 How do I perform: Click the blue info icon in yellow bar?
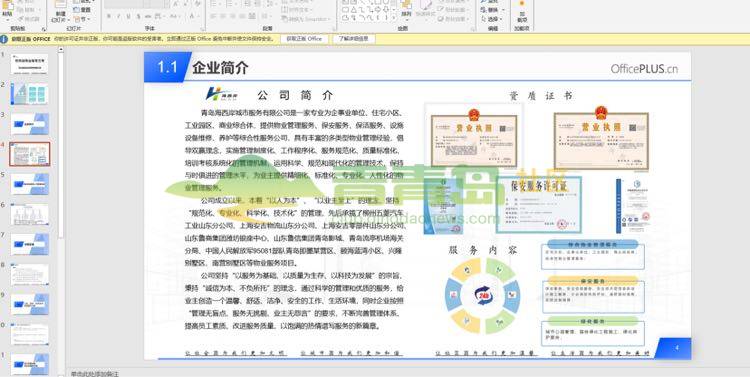coord(4,39)
